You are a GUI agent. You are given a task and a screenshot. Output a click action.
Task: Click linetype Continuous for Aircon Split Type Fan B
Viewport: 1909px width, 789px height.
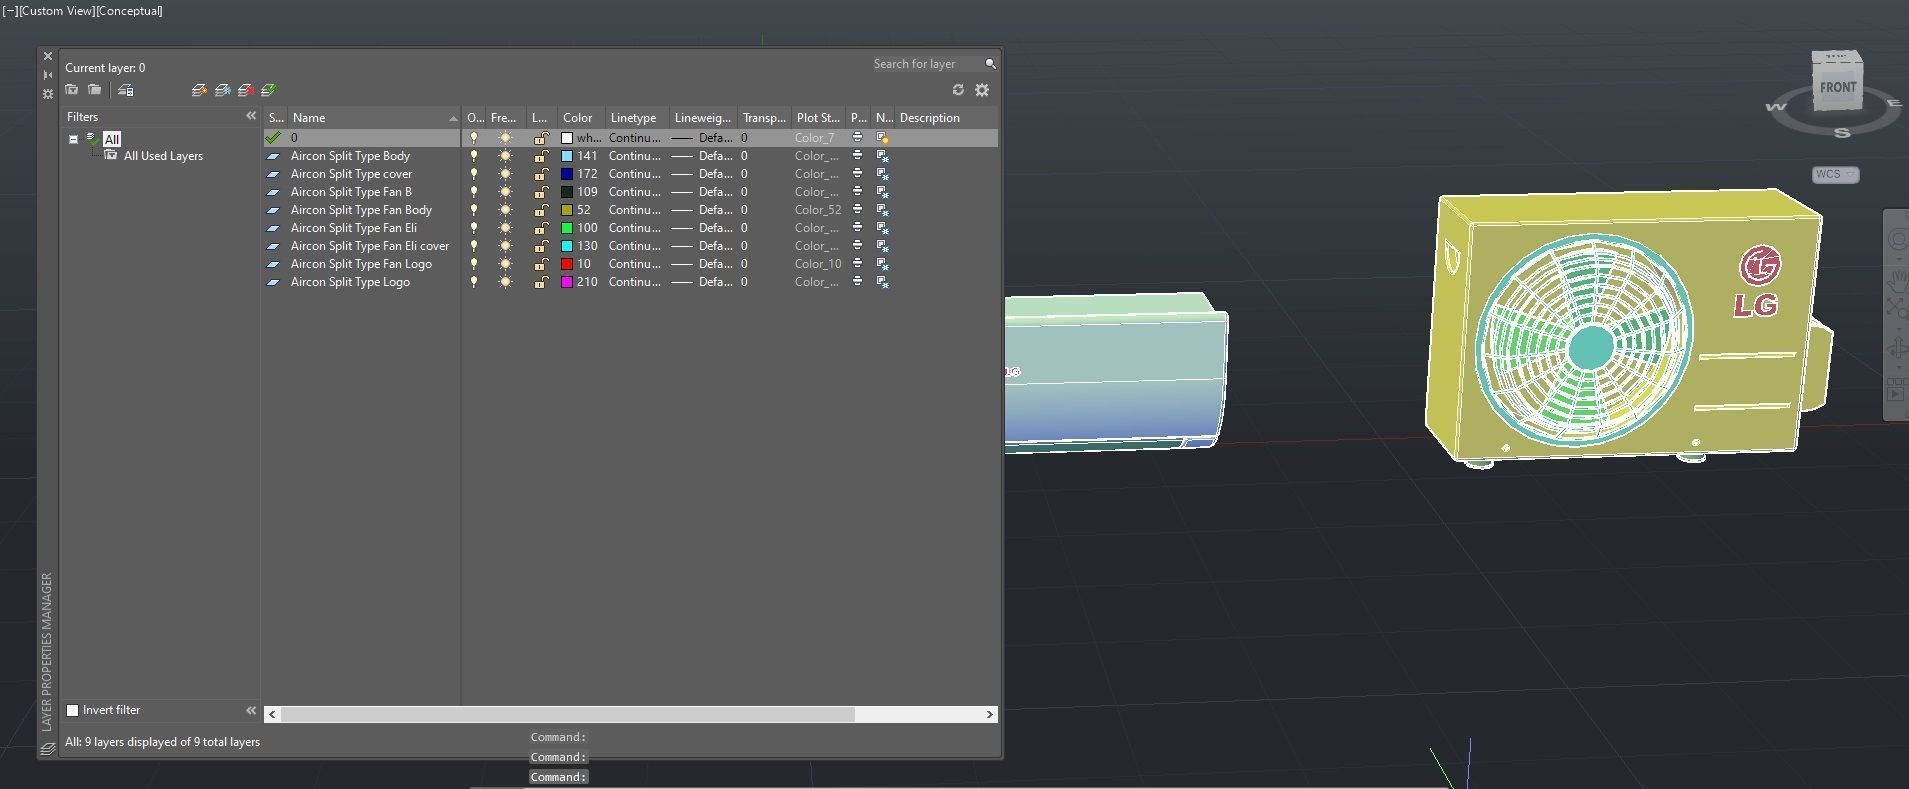(x=634, y=192)
